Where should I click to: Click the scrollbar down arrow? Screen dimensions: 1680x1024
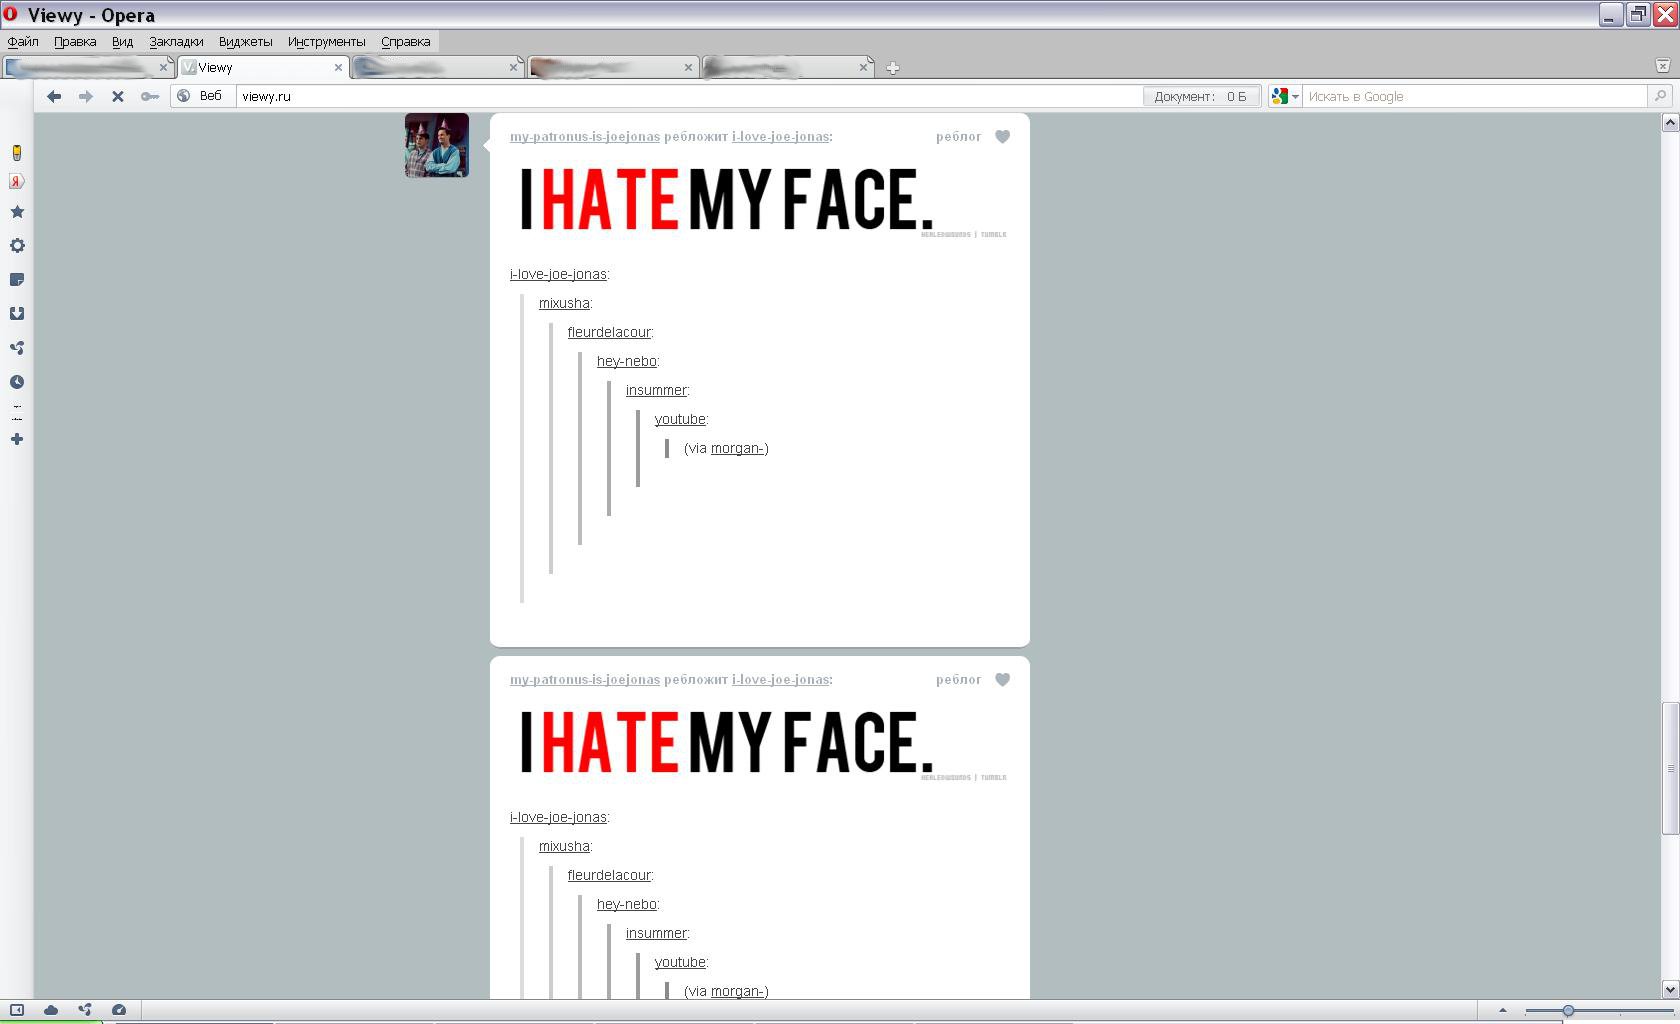1670,989
